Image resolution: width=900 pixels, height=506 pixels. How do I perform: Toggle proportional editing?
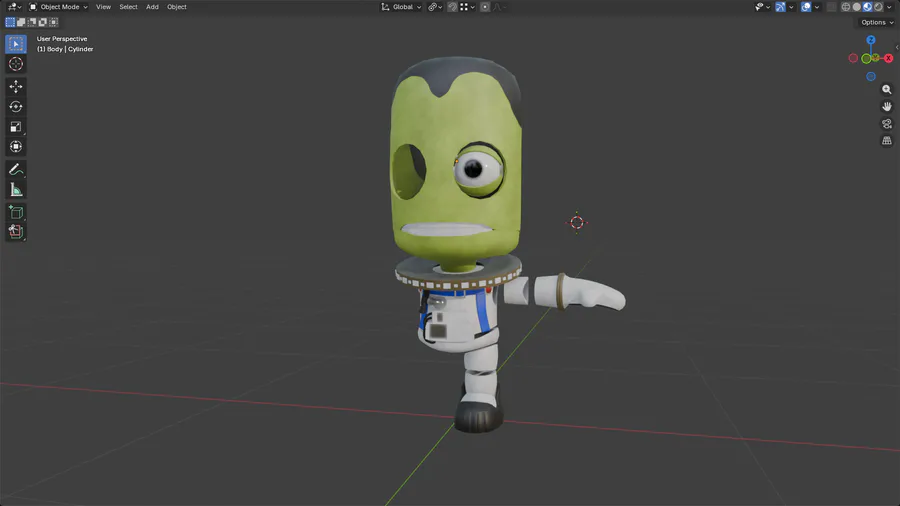[x=485, y=7]
